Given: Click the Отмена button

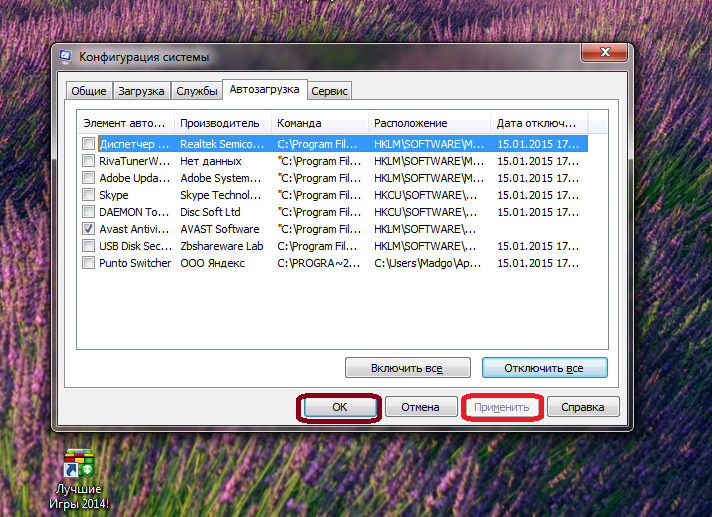Looking at the screenshot, I should (420, 407).
